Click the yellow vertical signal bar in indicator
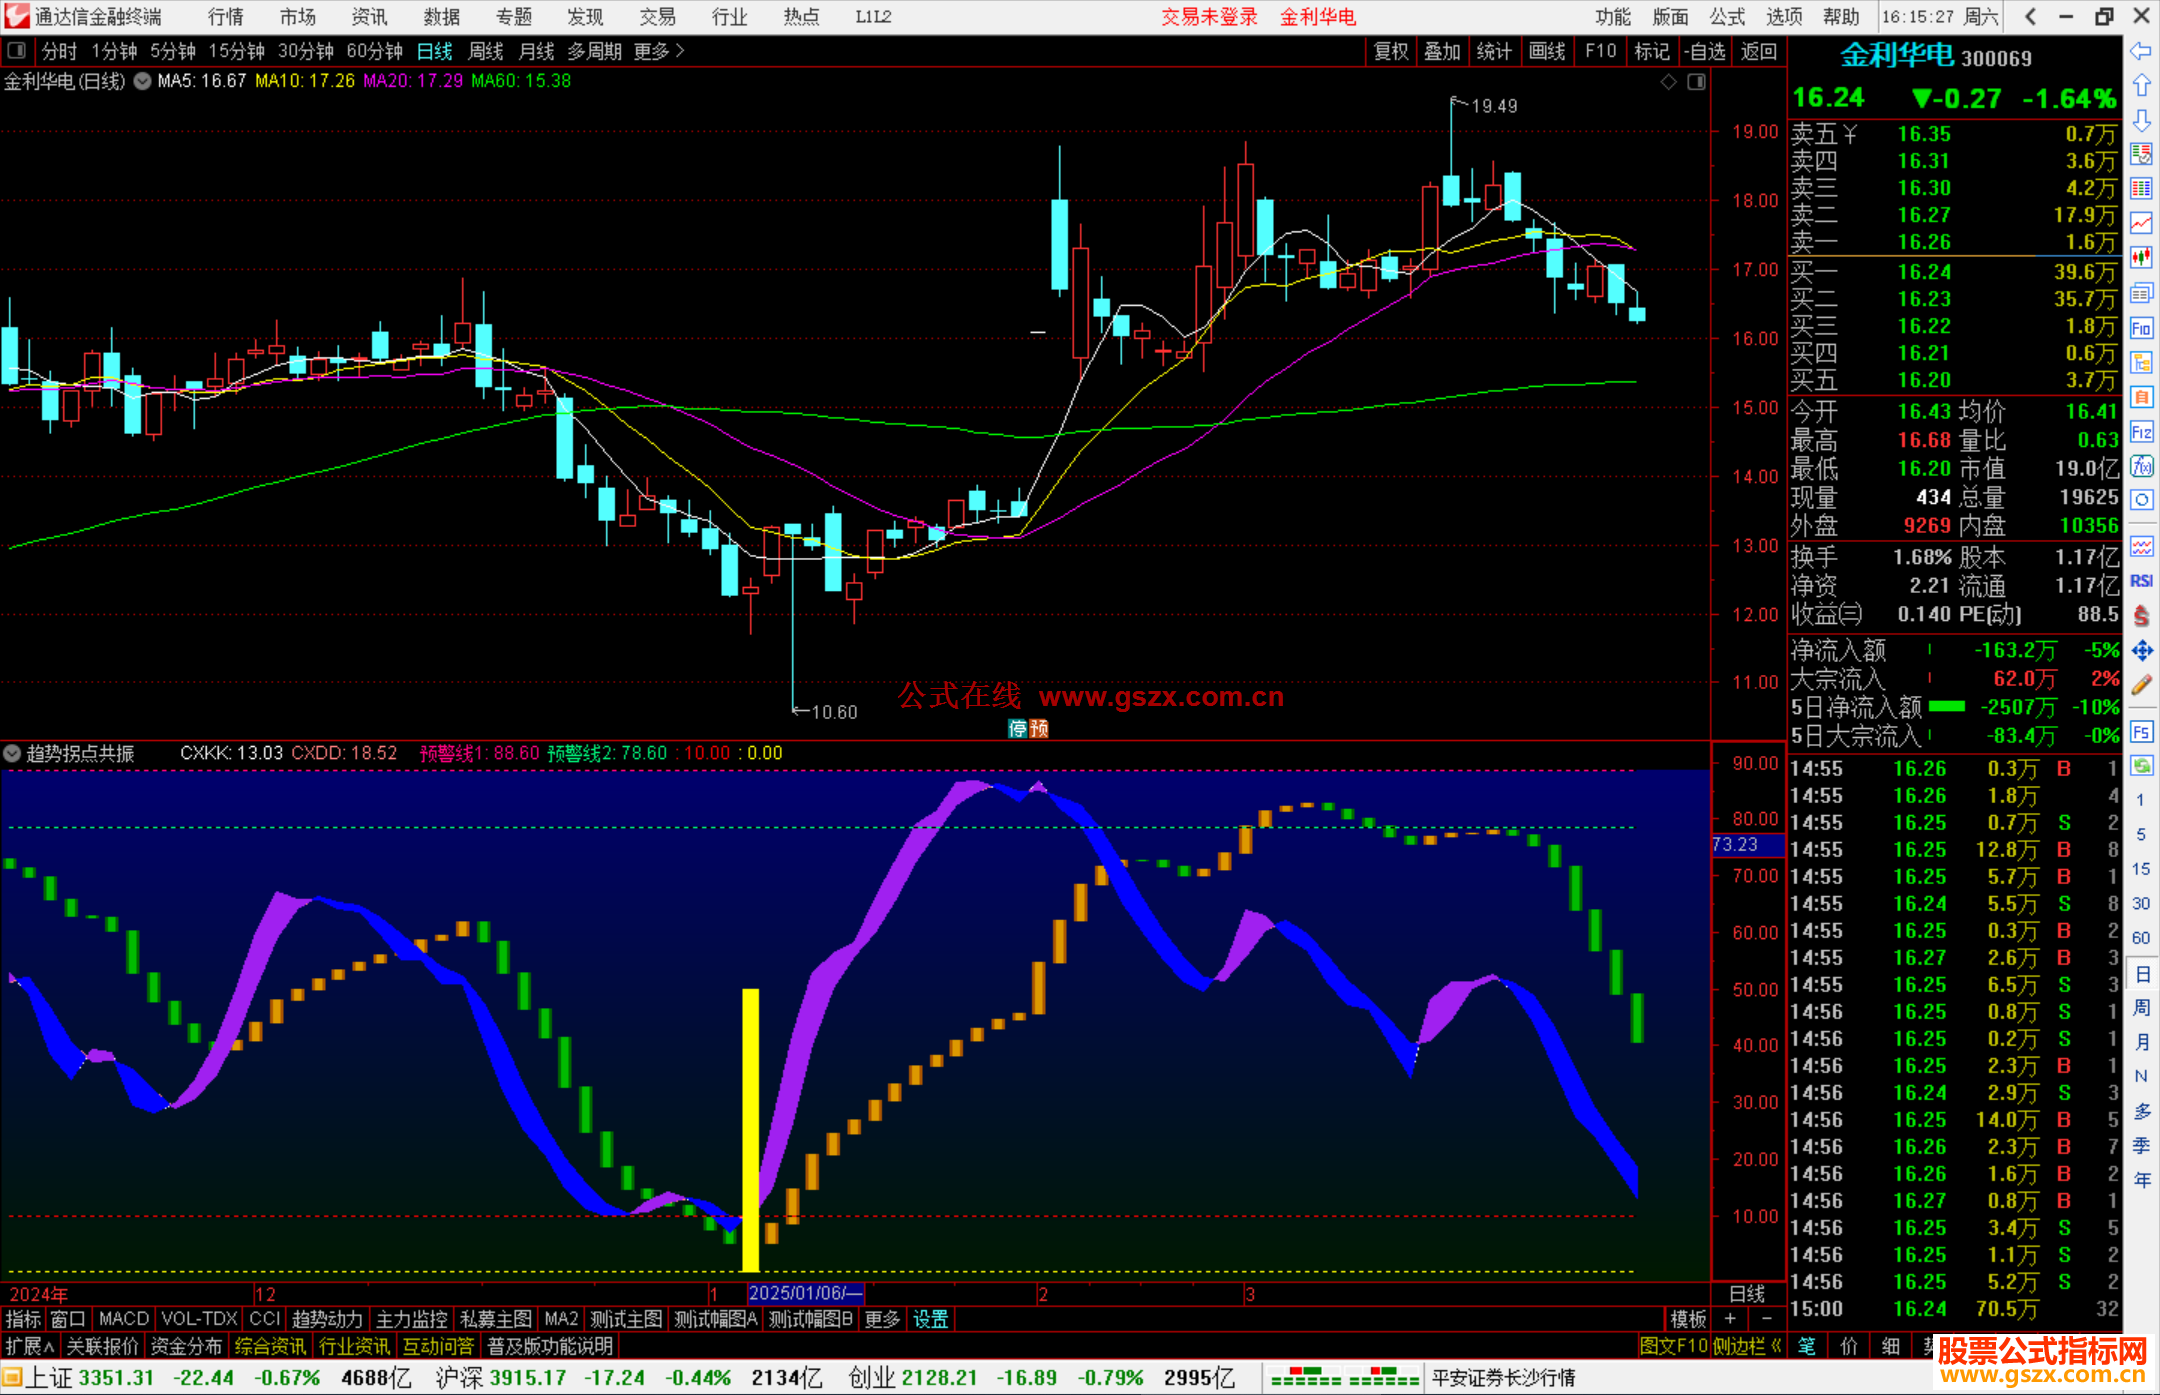 (x=750, y=1130)
